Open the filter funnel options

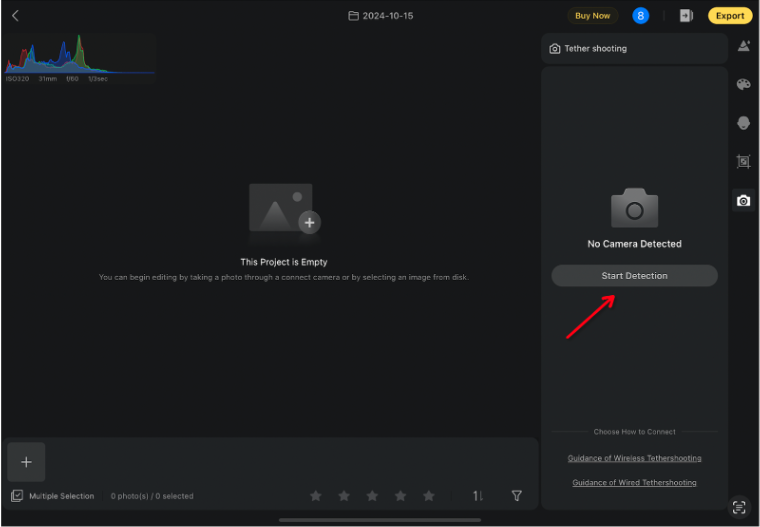coord(517,496)
